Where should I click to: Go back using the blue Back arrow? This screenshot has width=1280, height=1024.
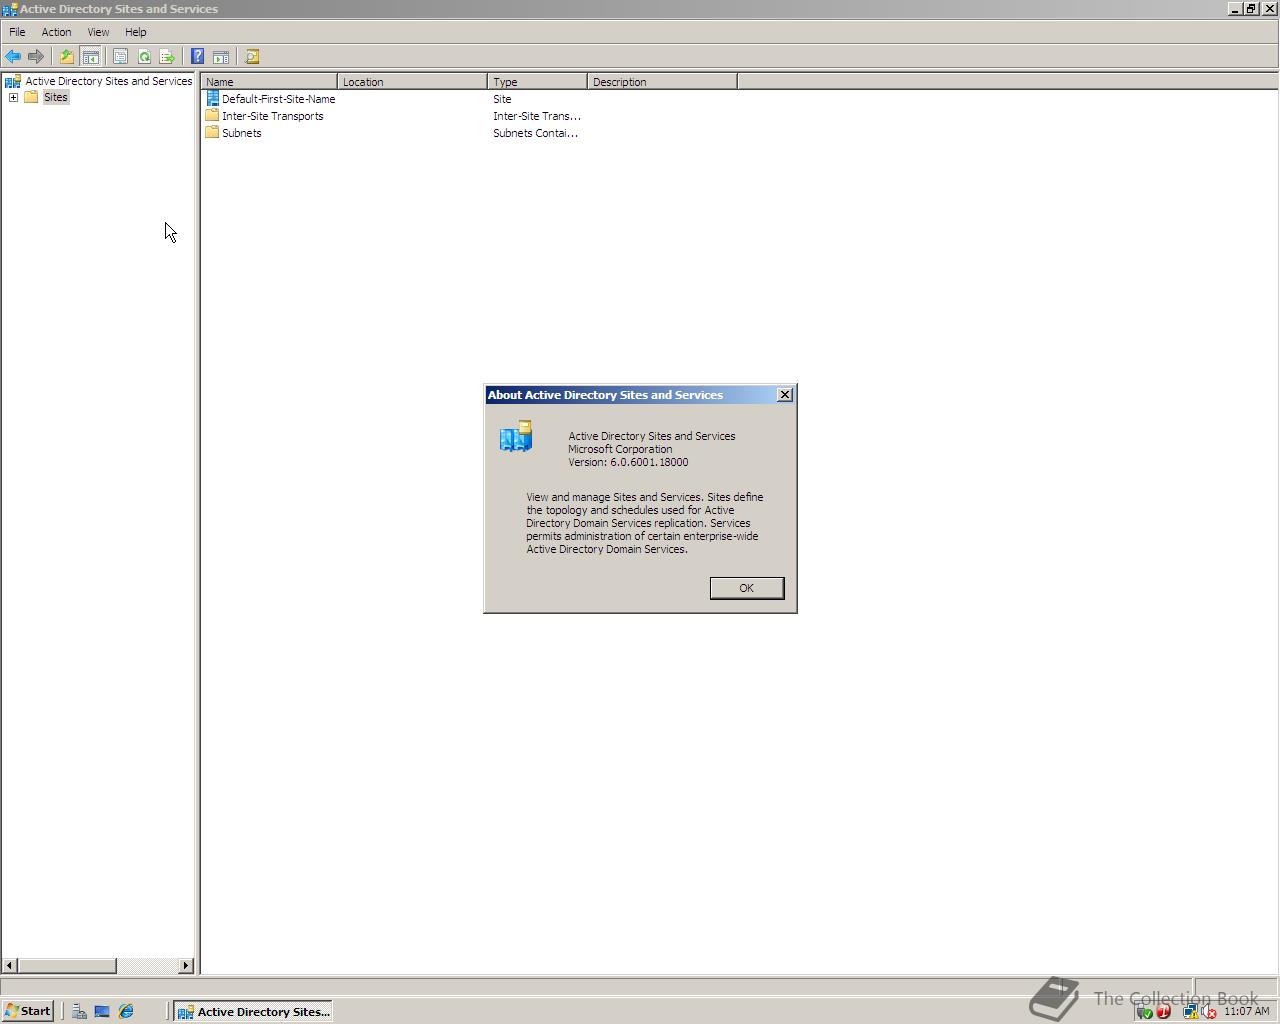click(13, 57)
